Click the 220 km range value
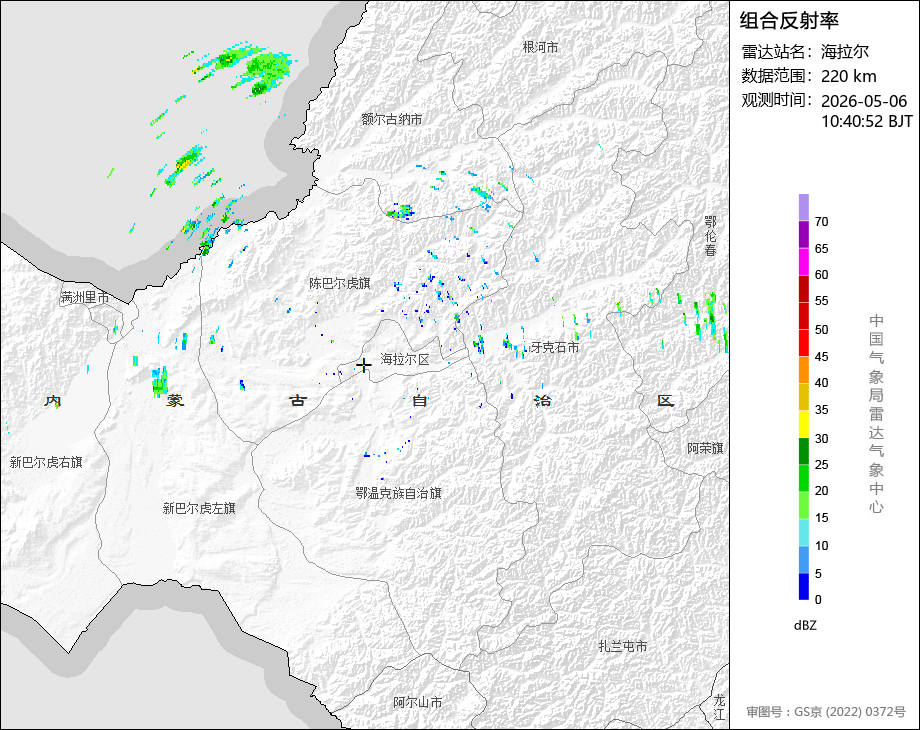The image size is (920, 730). pyautogui.click(x=848, y=76)
